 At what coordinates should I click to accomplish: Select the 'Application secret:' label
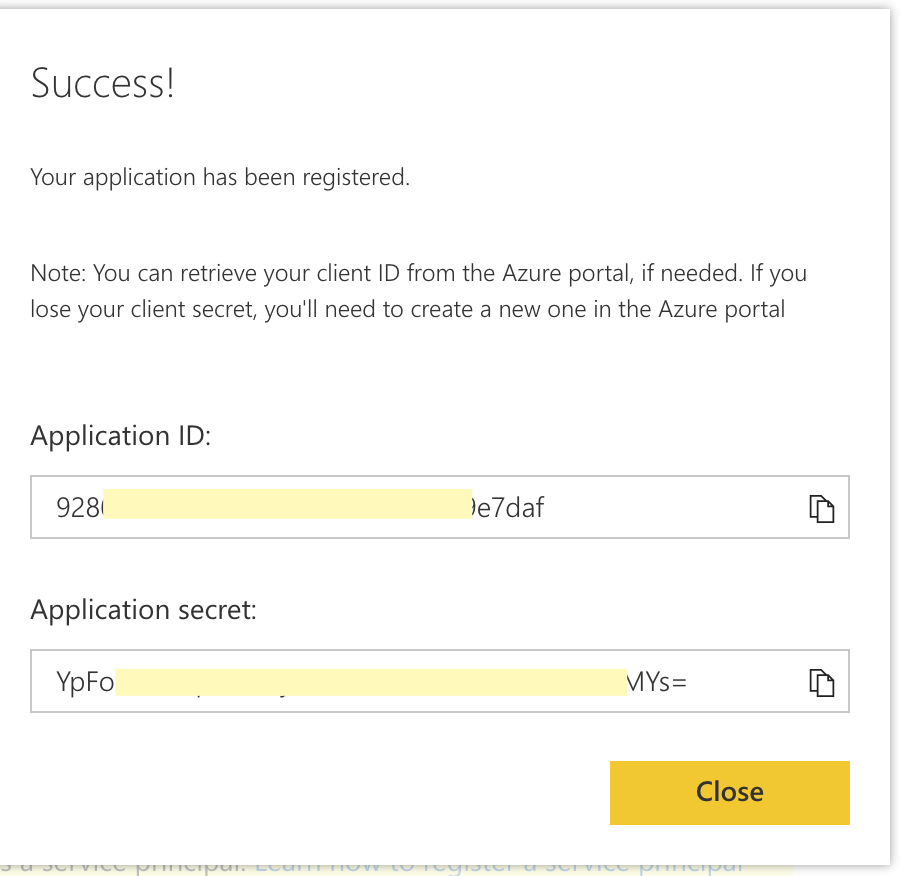pos(143,610)
